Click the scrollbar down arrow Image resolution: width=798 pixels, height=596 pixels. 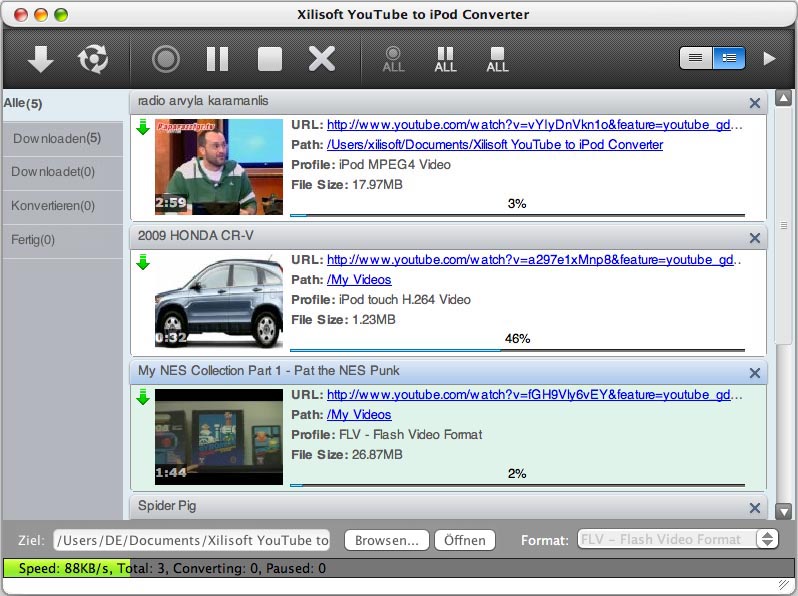[x=783, y=510]
